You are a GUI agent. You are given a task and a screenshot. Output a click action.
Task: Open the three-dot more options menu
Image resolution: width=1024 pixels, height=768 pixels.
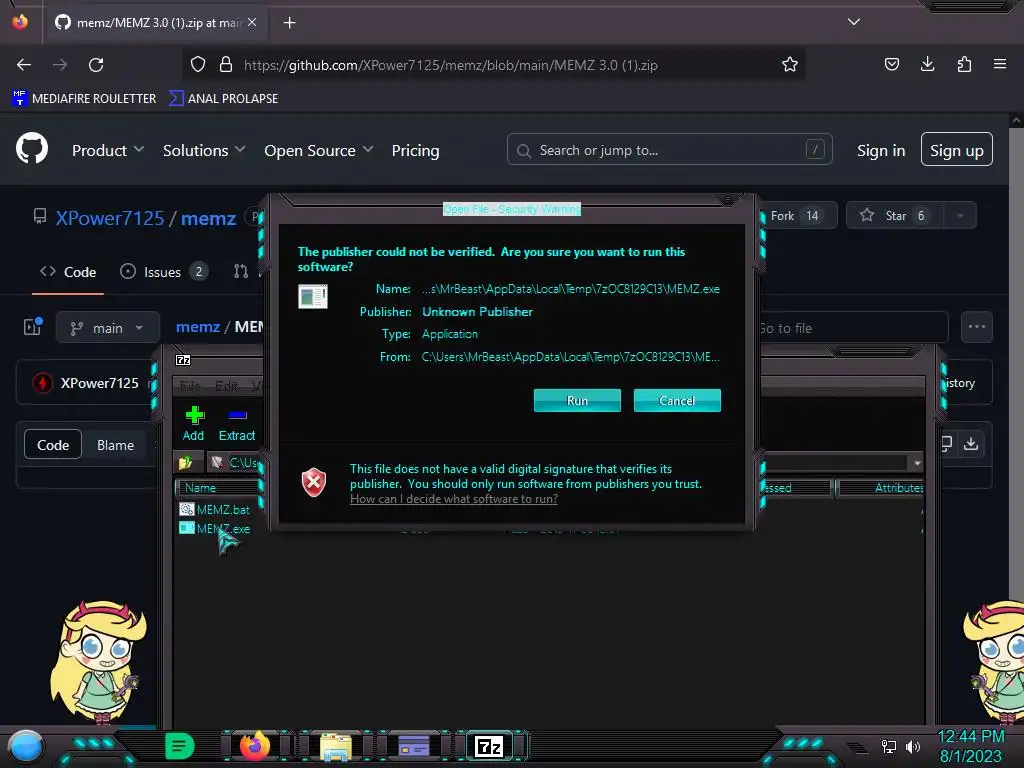coord(976,327)
